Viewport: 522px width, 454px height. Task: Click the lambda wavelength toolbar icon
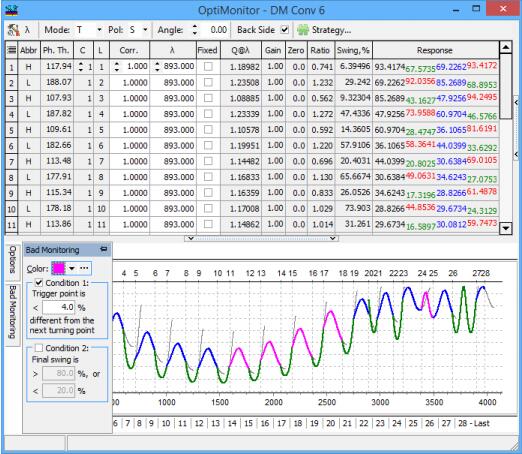pos(27,30)
